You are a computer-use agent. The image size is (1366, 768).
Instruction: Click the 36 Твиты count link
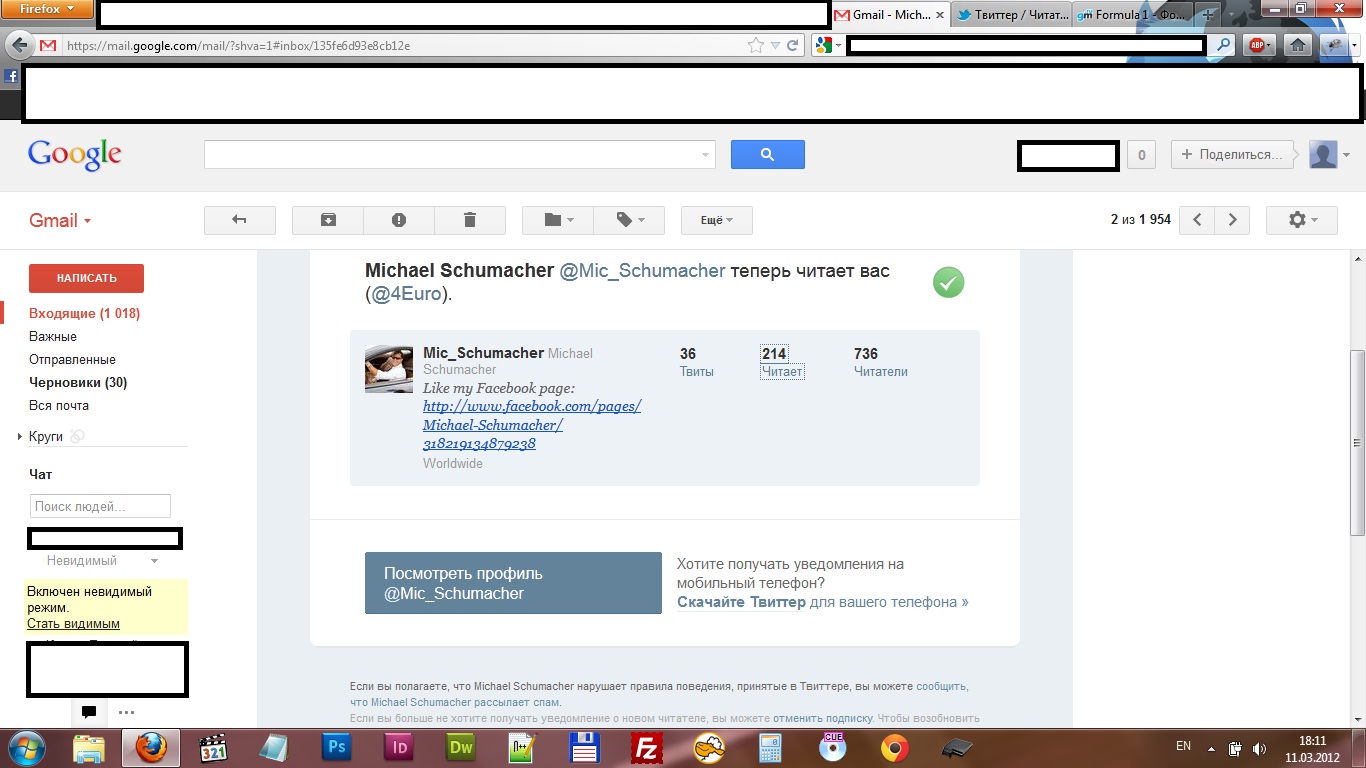(x=697, y=362)
